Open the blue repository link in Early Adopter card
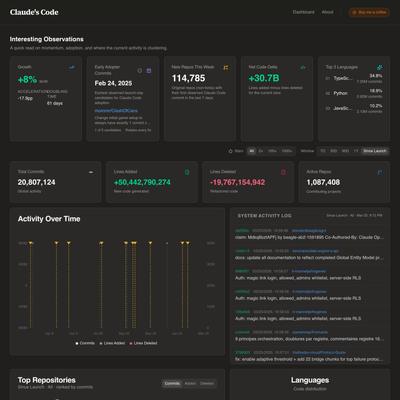 [116, 111]
